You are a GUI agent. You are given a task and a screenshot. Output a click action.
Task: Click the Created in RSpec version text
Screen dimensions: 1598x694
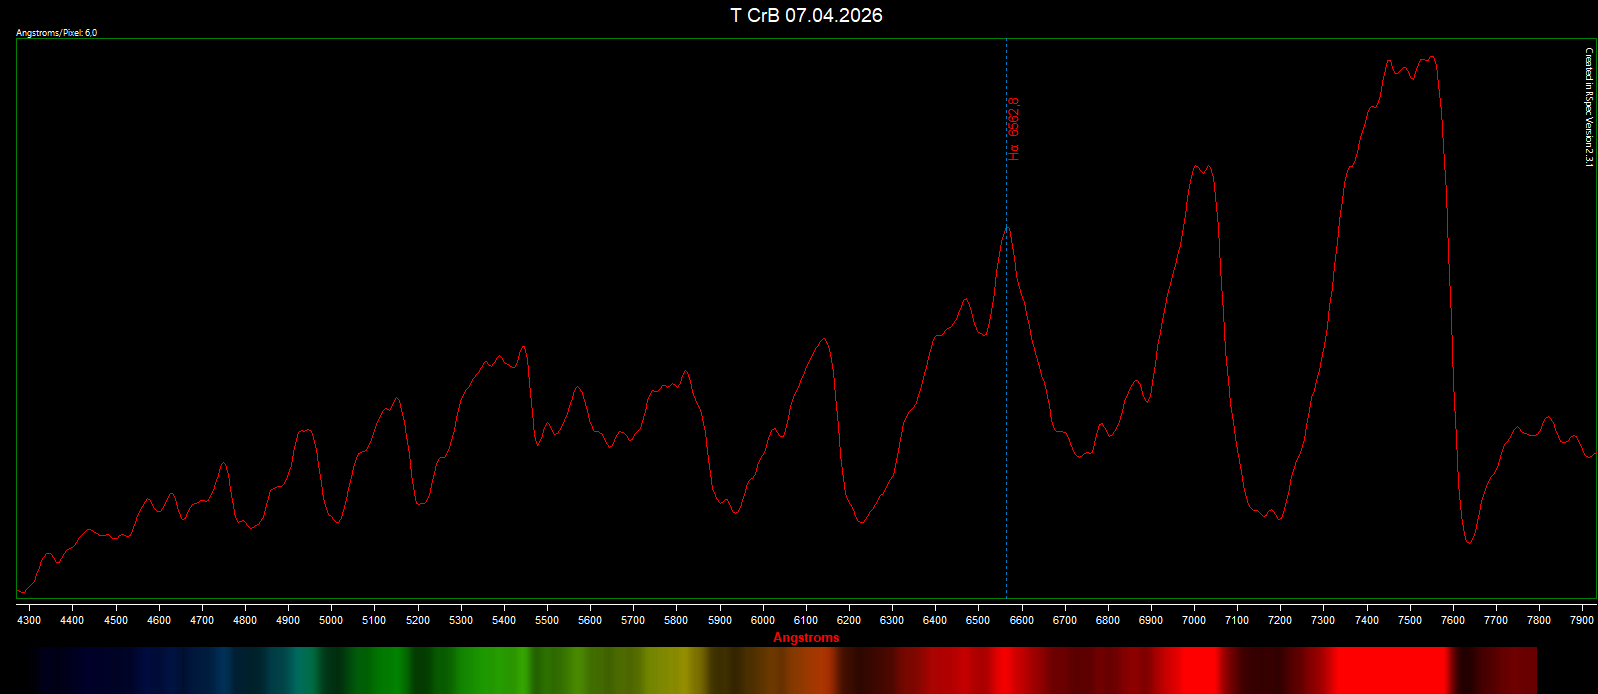coord(1588,108)
